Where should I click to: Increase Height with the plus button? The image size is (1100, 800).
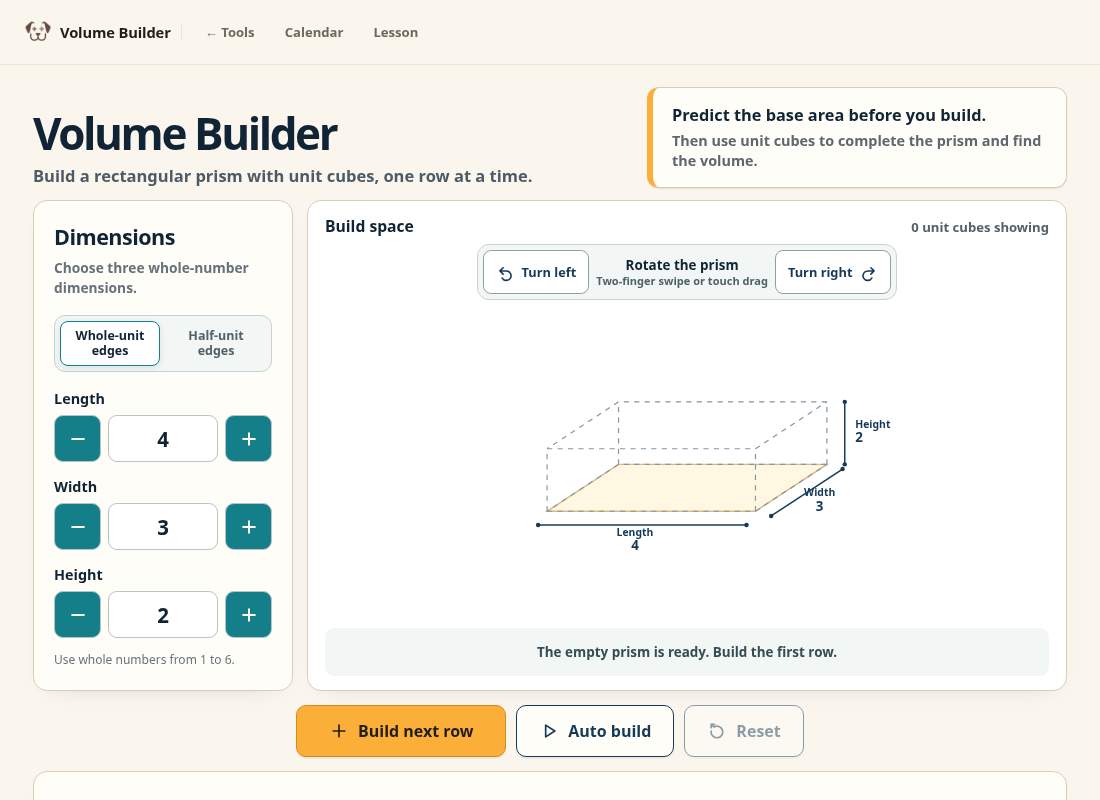[x=248, y=615]
